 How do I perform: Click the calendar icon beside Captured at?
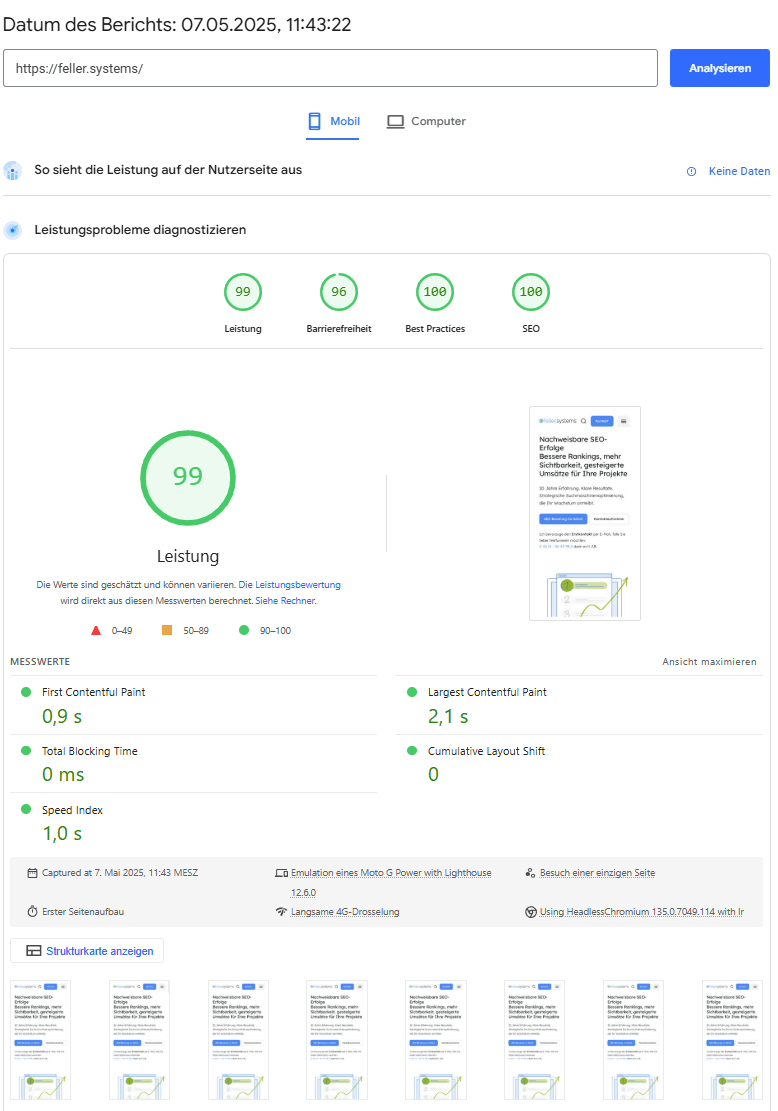tap(32, 873)
